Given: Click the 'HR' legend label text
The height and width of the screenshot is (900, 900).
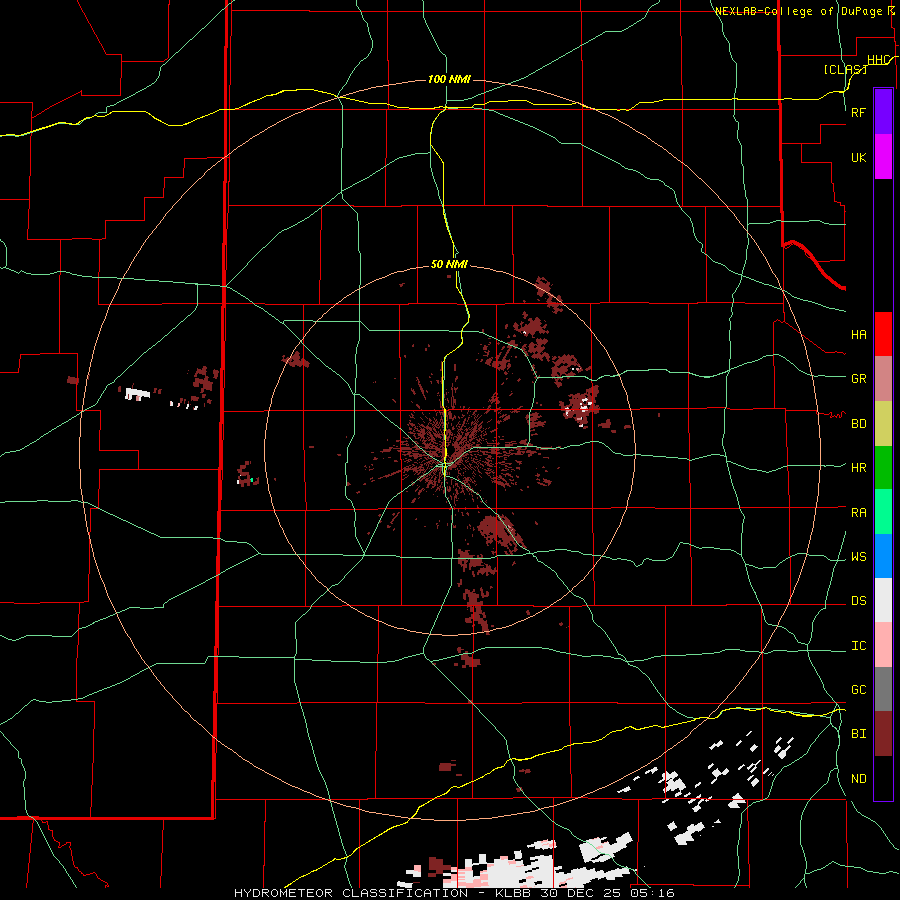Looking at the screenshot, I should [858, 468].
